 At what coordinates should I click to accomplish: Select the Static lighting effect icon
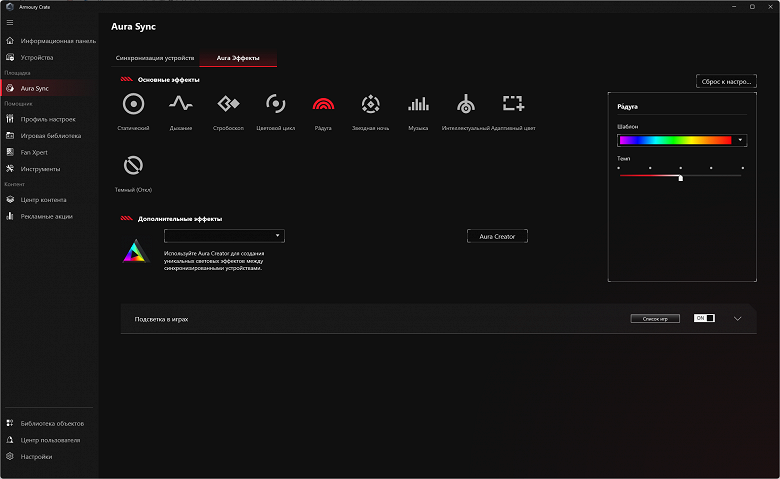click(133, 104)
